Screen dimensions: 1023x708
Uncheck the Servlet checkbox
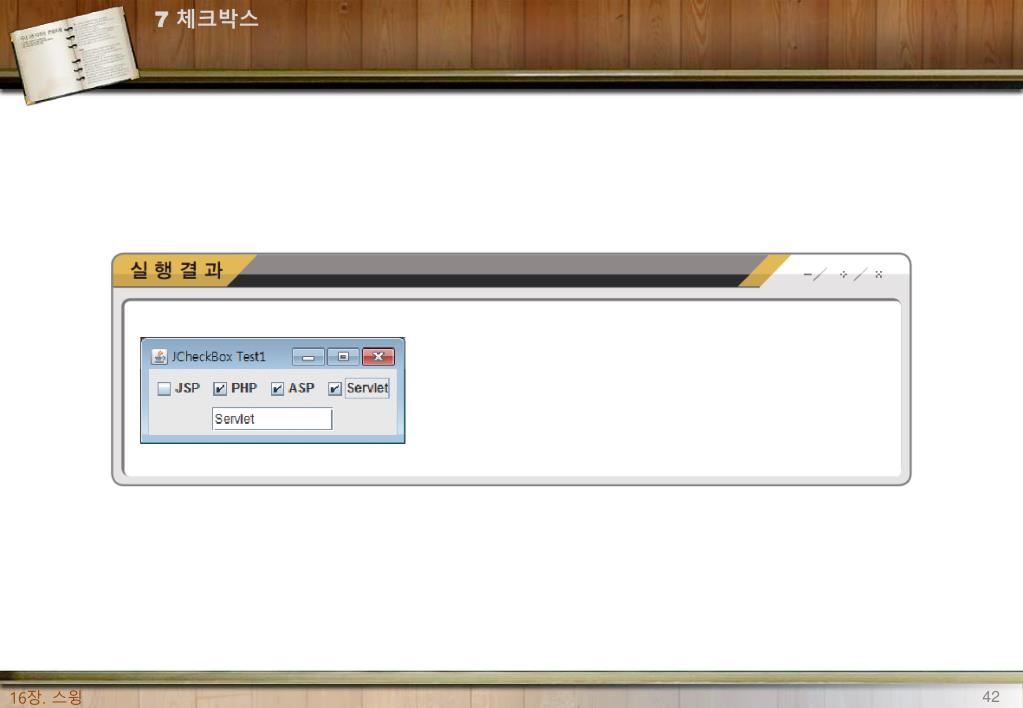coord(335,389)
